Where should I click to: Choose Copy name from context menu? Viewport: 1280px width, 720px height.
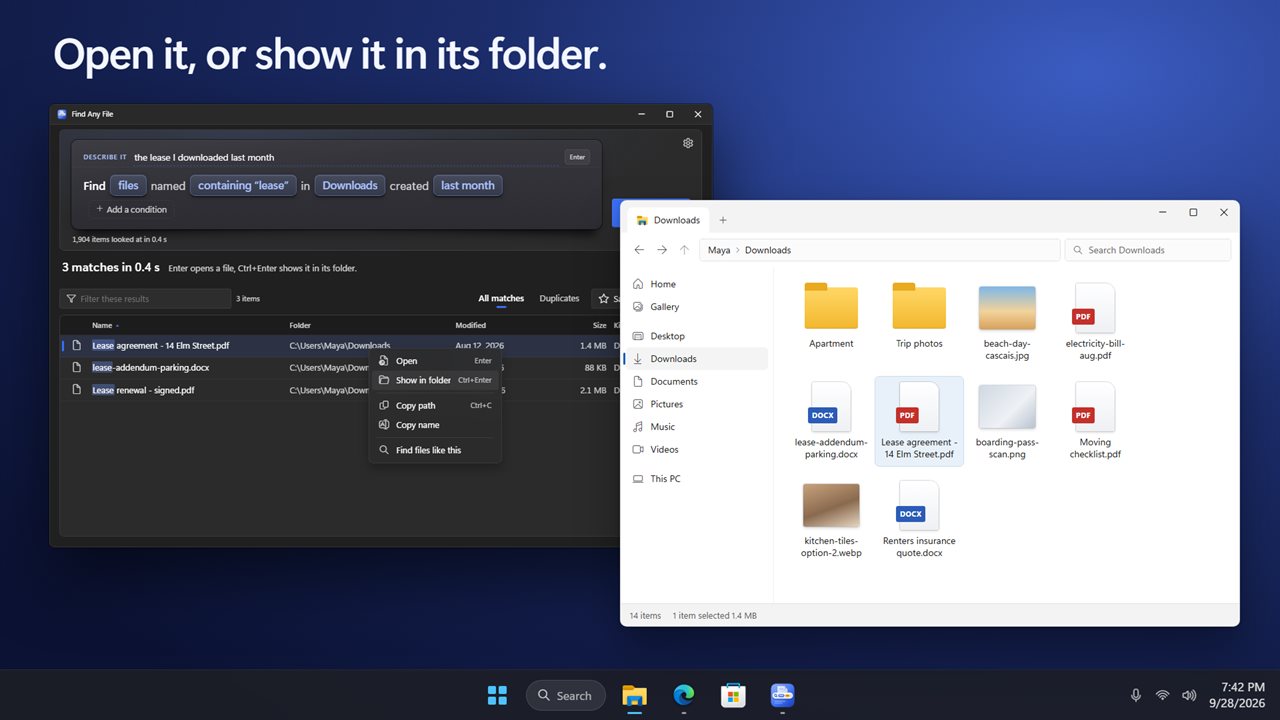click(x=435, y=425)
